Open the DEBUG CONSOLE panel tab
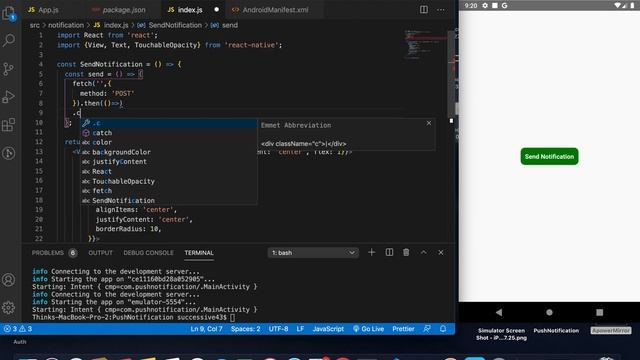640x360 pixels. tap(149, 253)
